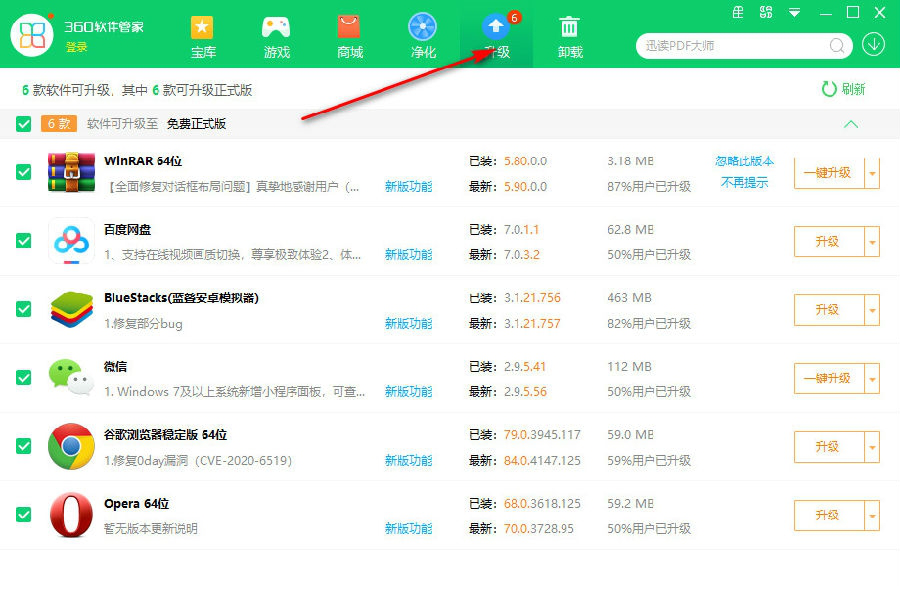Open the download manager arrow icon
This screenshot has width=900, height=609.
point(873,45)
